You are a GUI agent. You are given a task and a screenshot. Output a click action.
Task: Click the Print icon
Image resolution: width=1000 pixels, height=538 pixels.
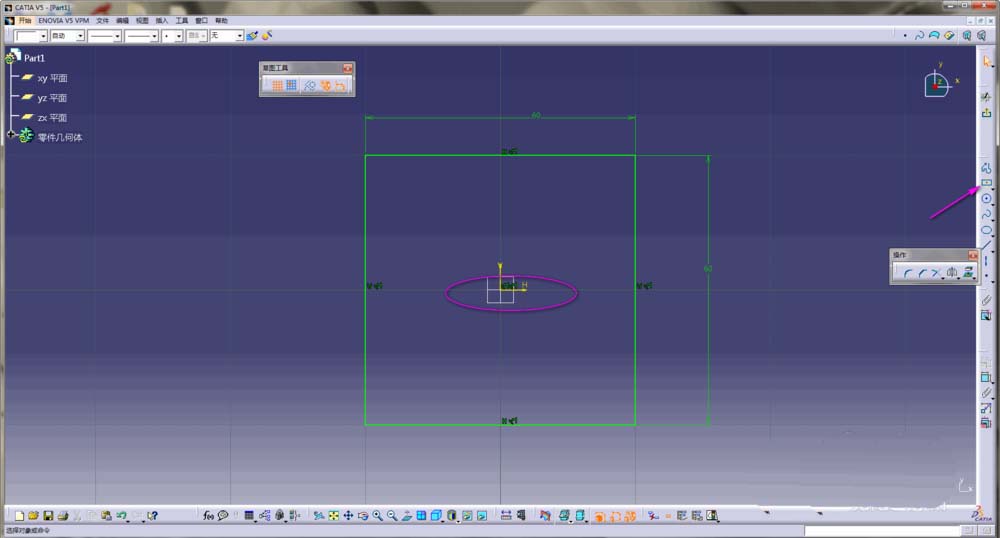pyautogui.click(x=62, y=516)
